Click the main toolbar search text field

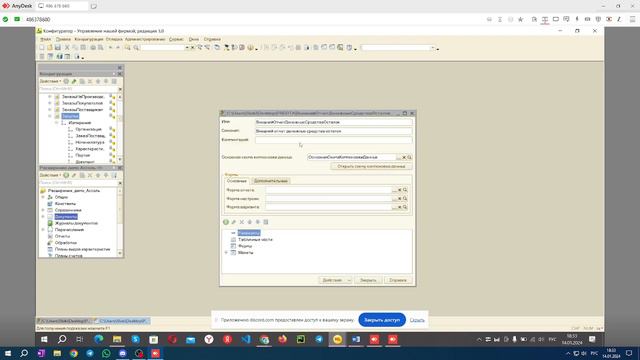pyautogui.click(x=163, y=48)
